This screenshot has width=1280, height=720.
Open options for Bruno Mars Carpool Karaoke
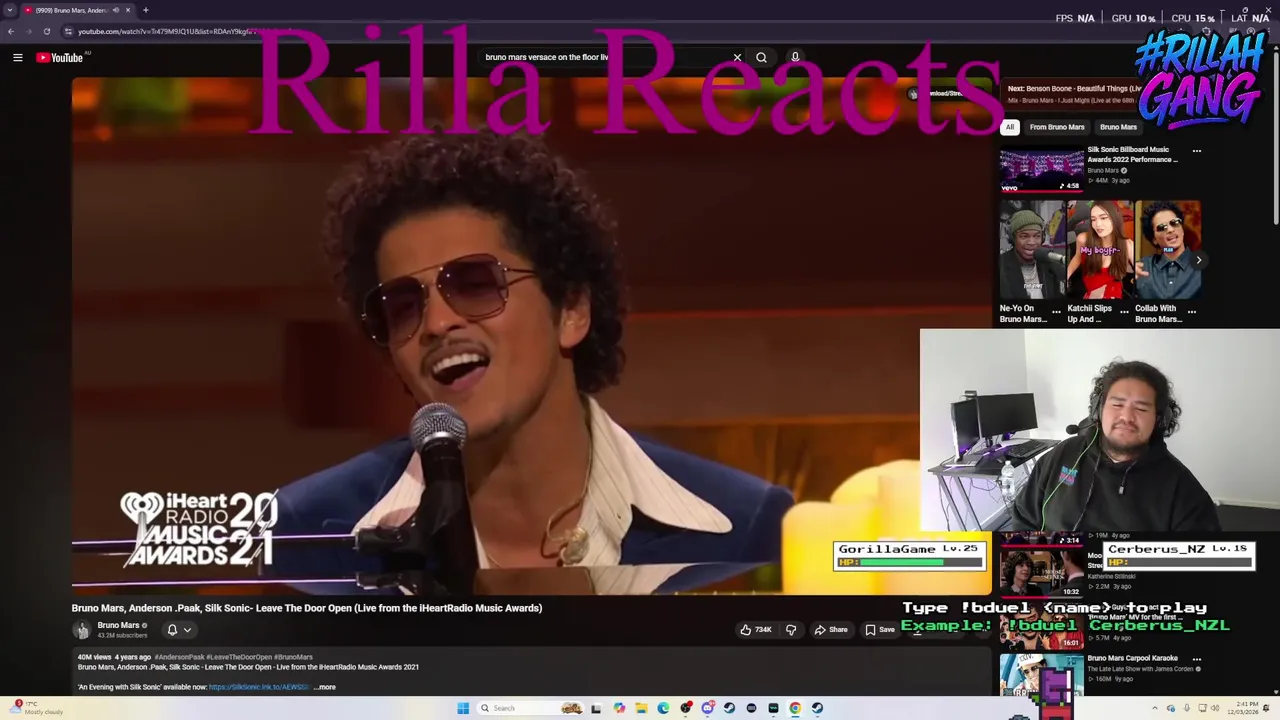click(1197, 659)
